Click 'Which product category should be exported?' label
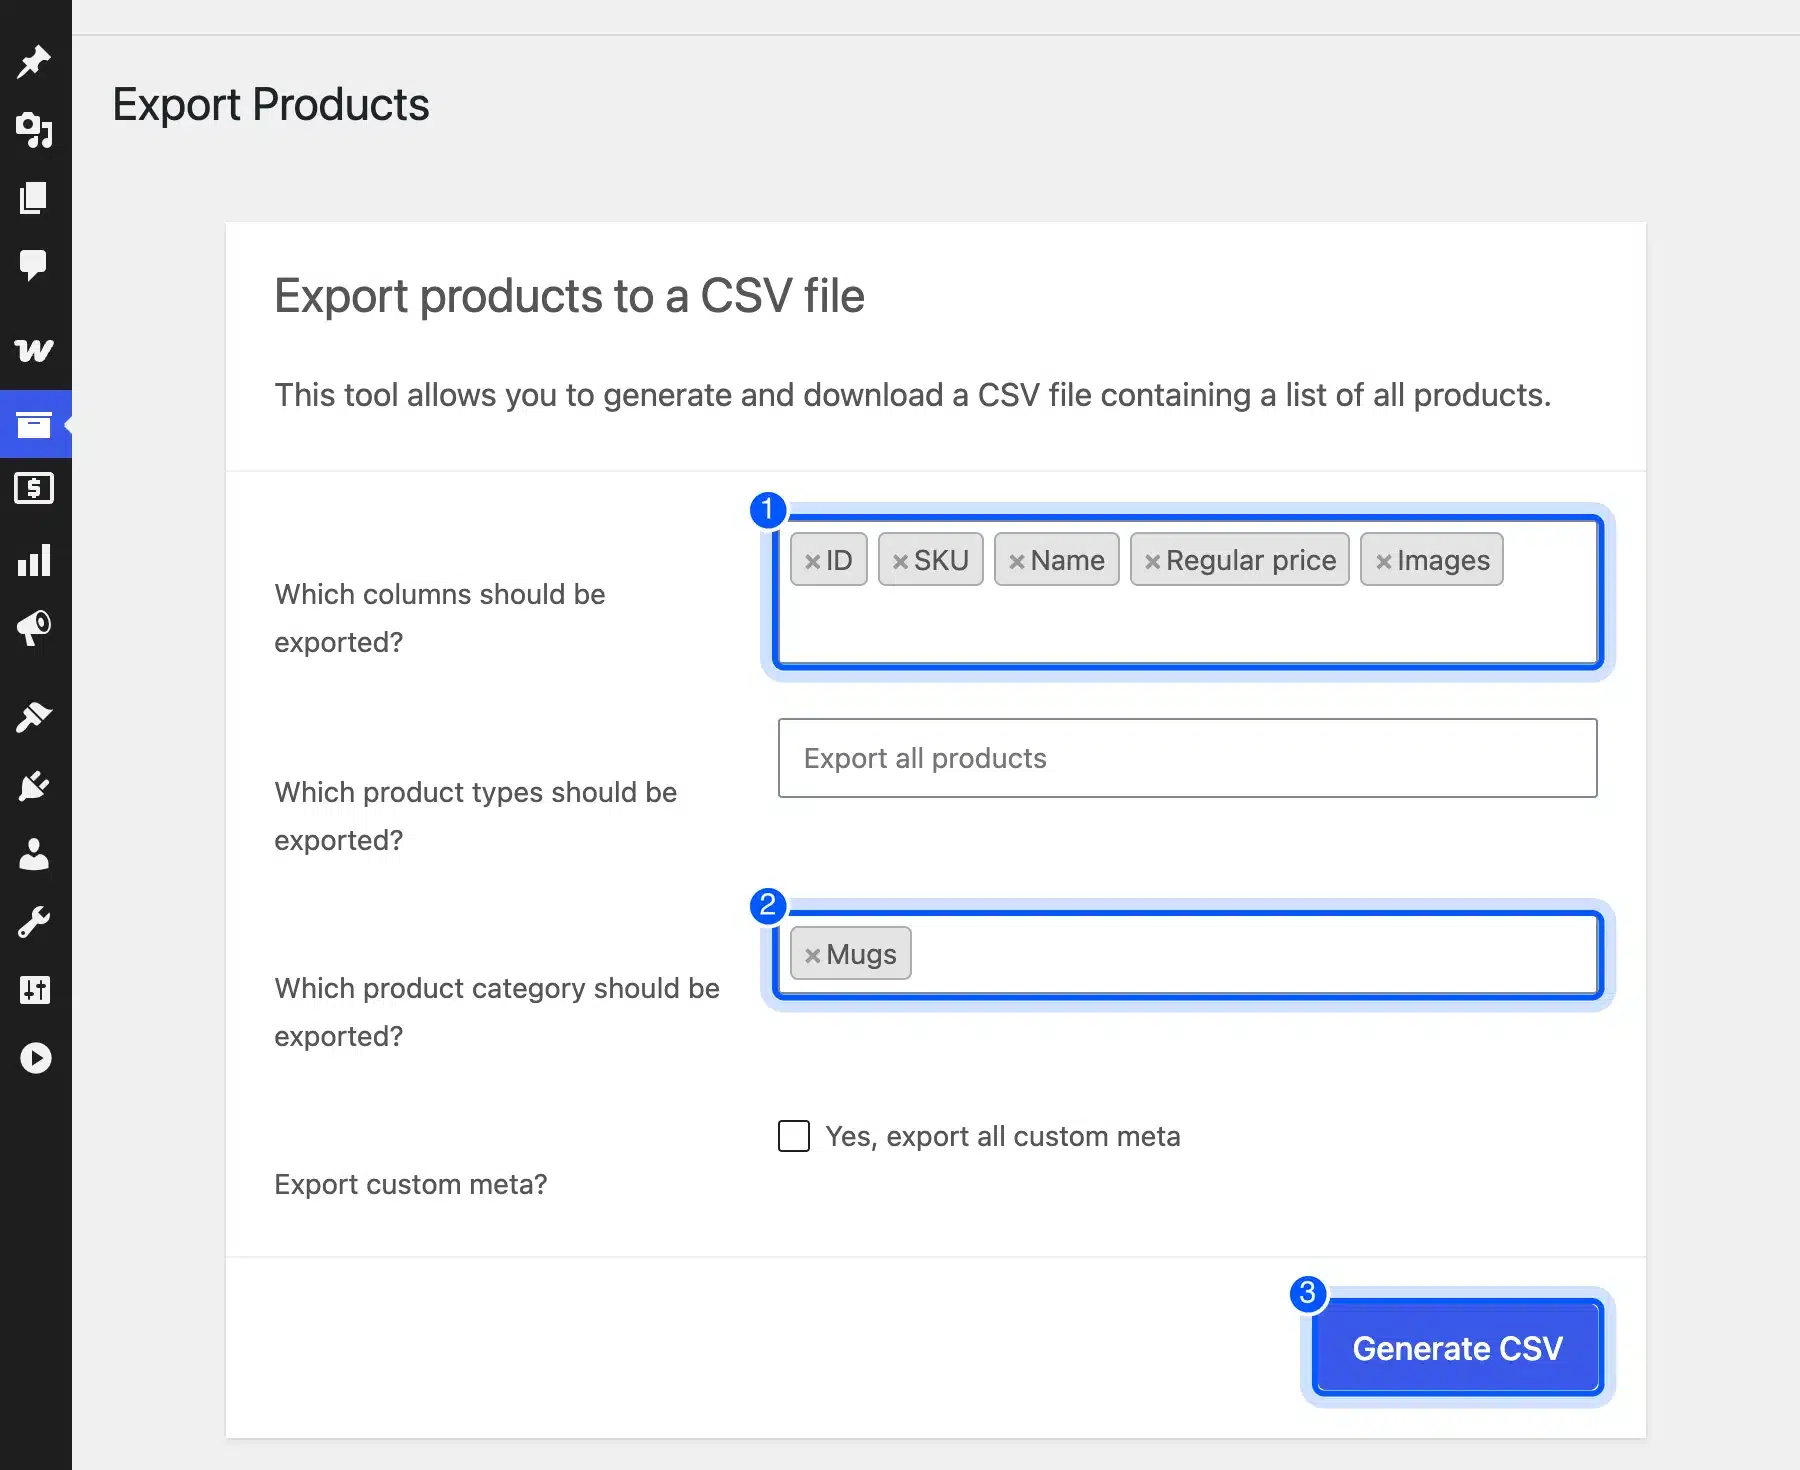 tap(497, 1012)
